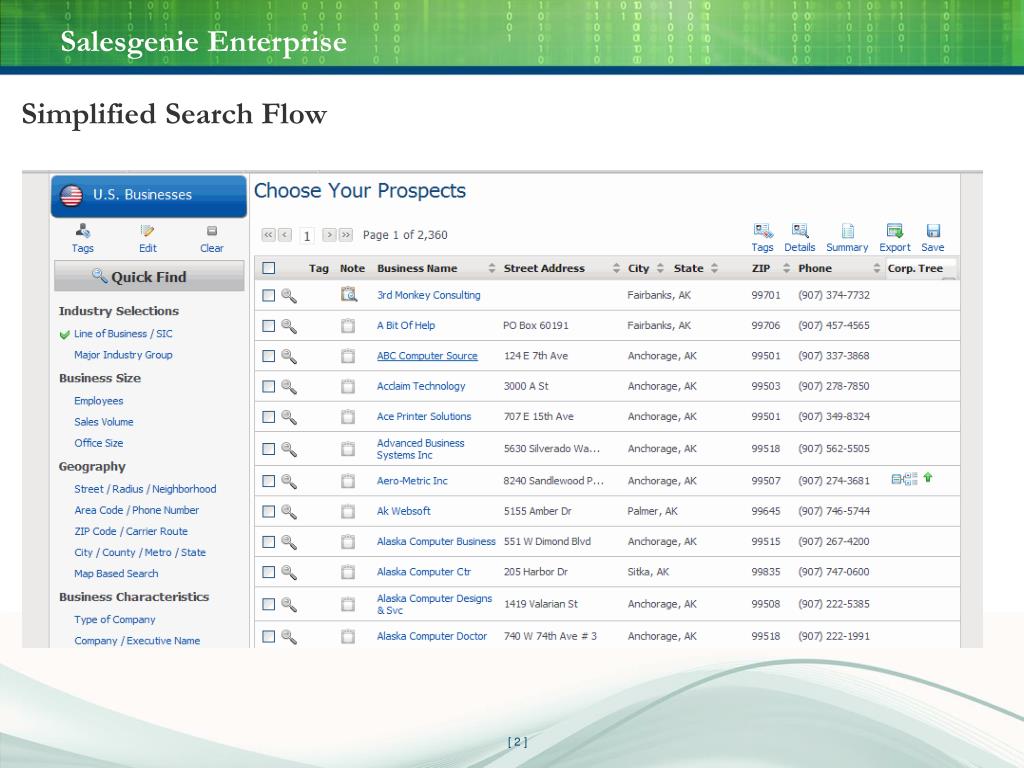This screenshot has width=1024, height=768.
Task: Check the box for Ace Printer Solutions
Action: [x=268, y=417]
